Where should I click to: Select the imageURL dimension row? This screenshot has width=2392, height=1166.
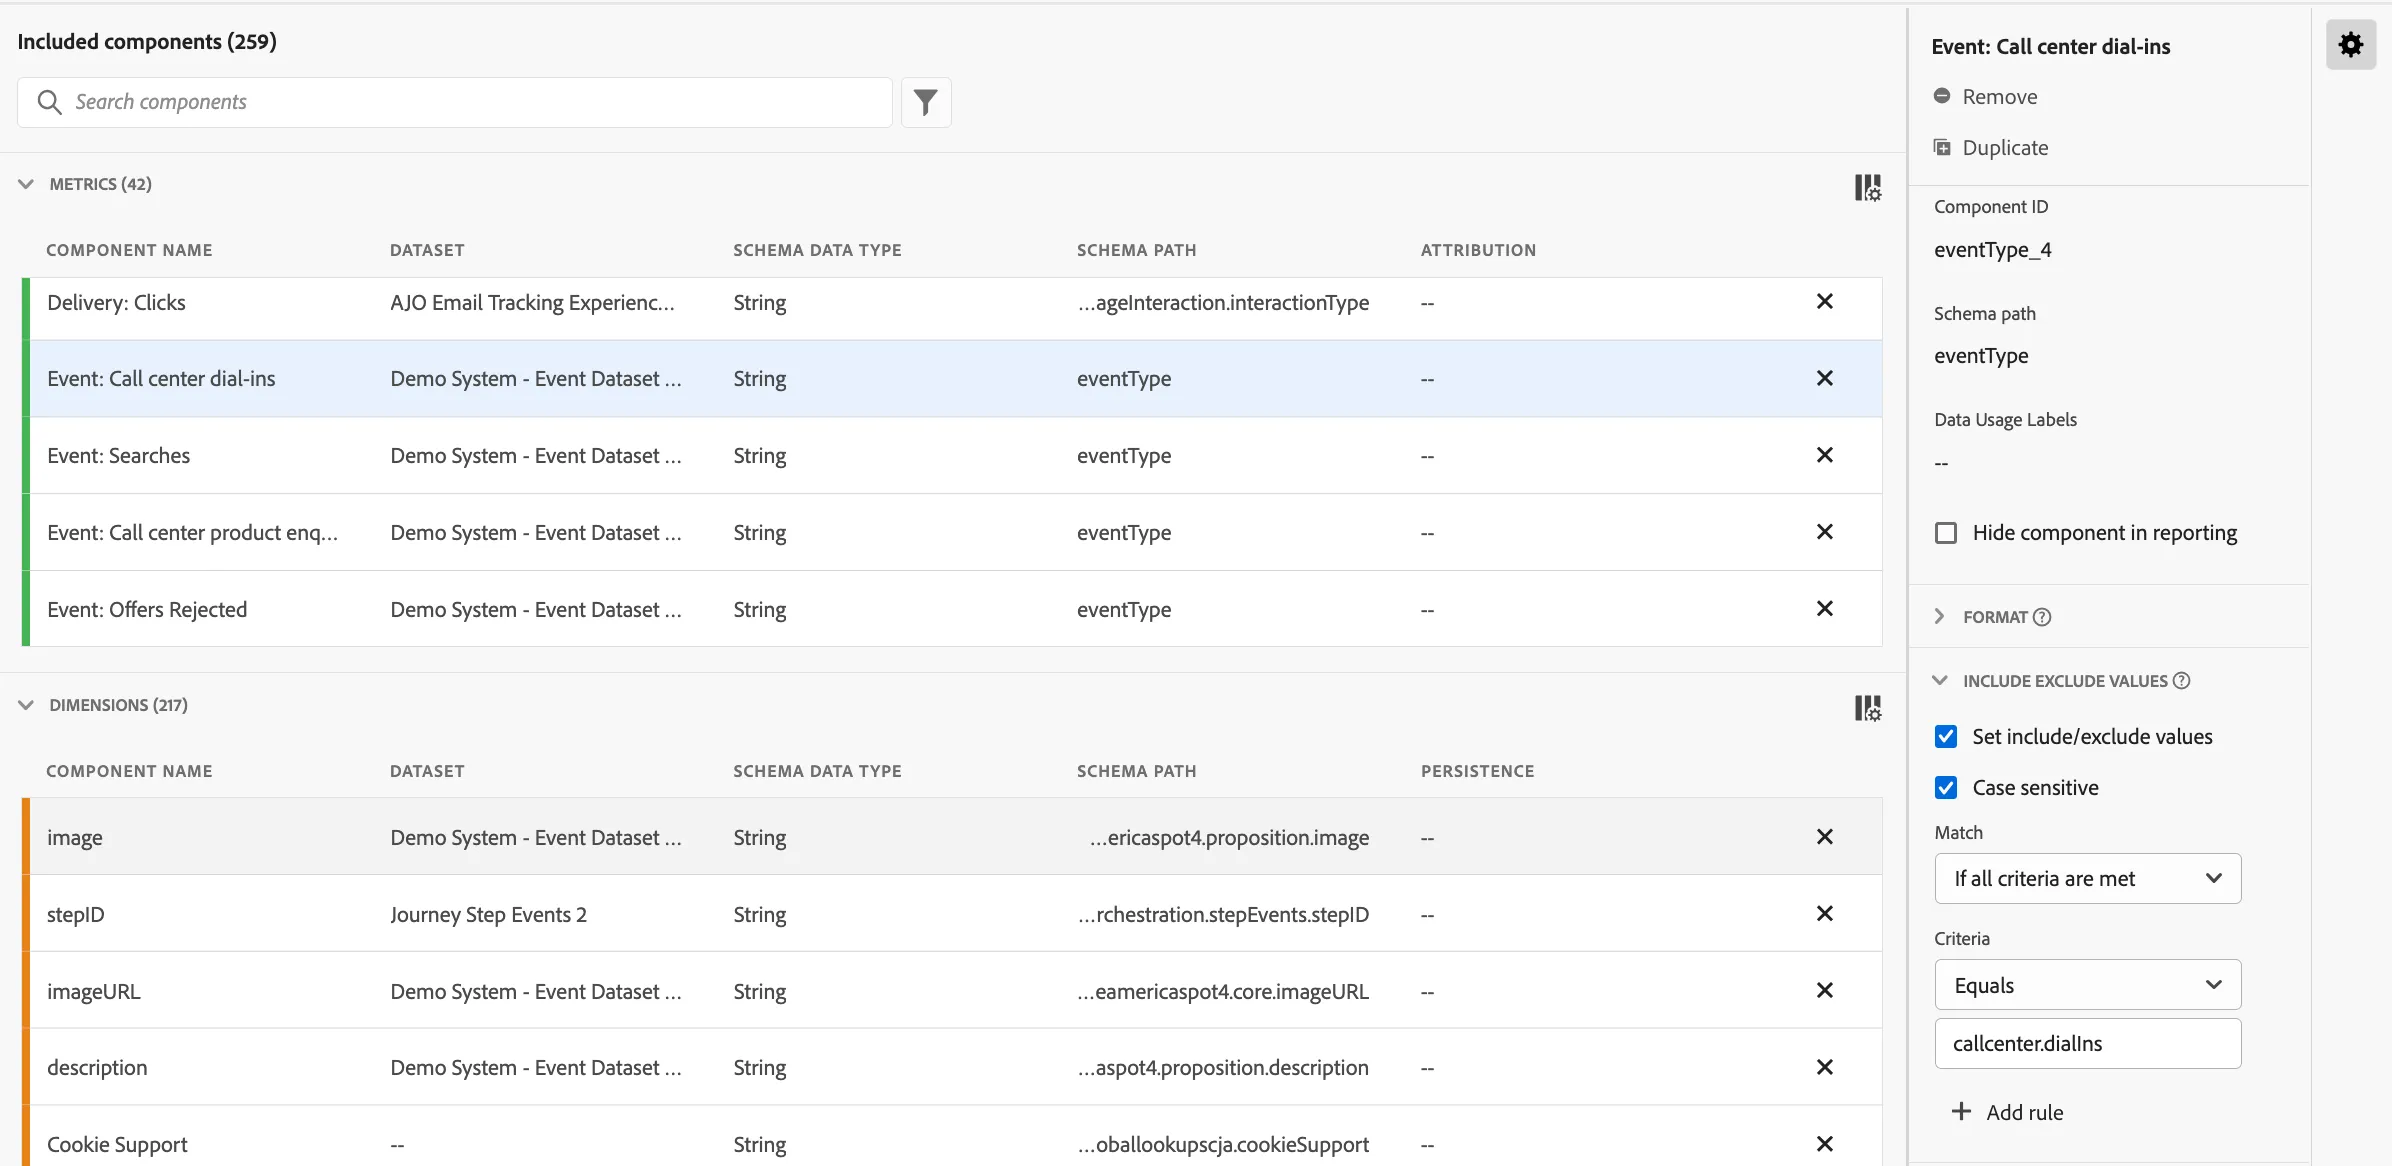coord(952,992)
